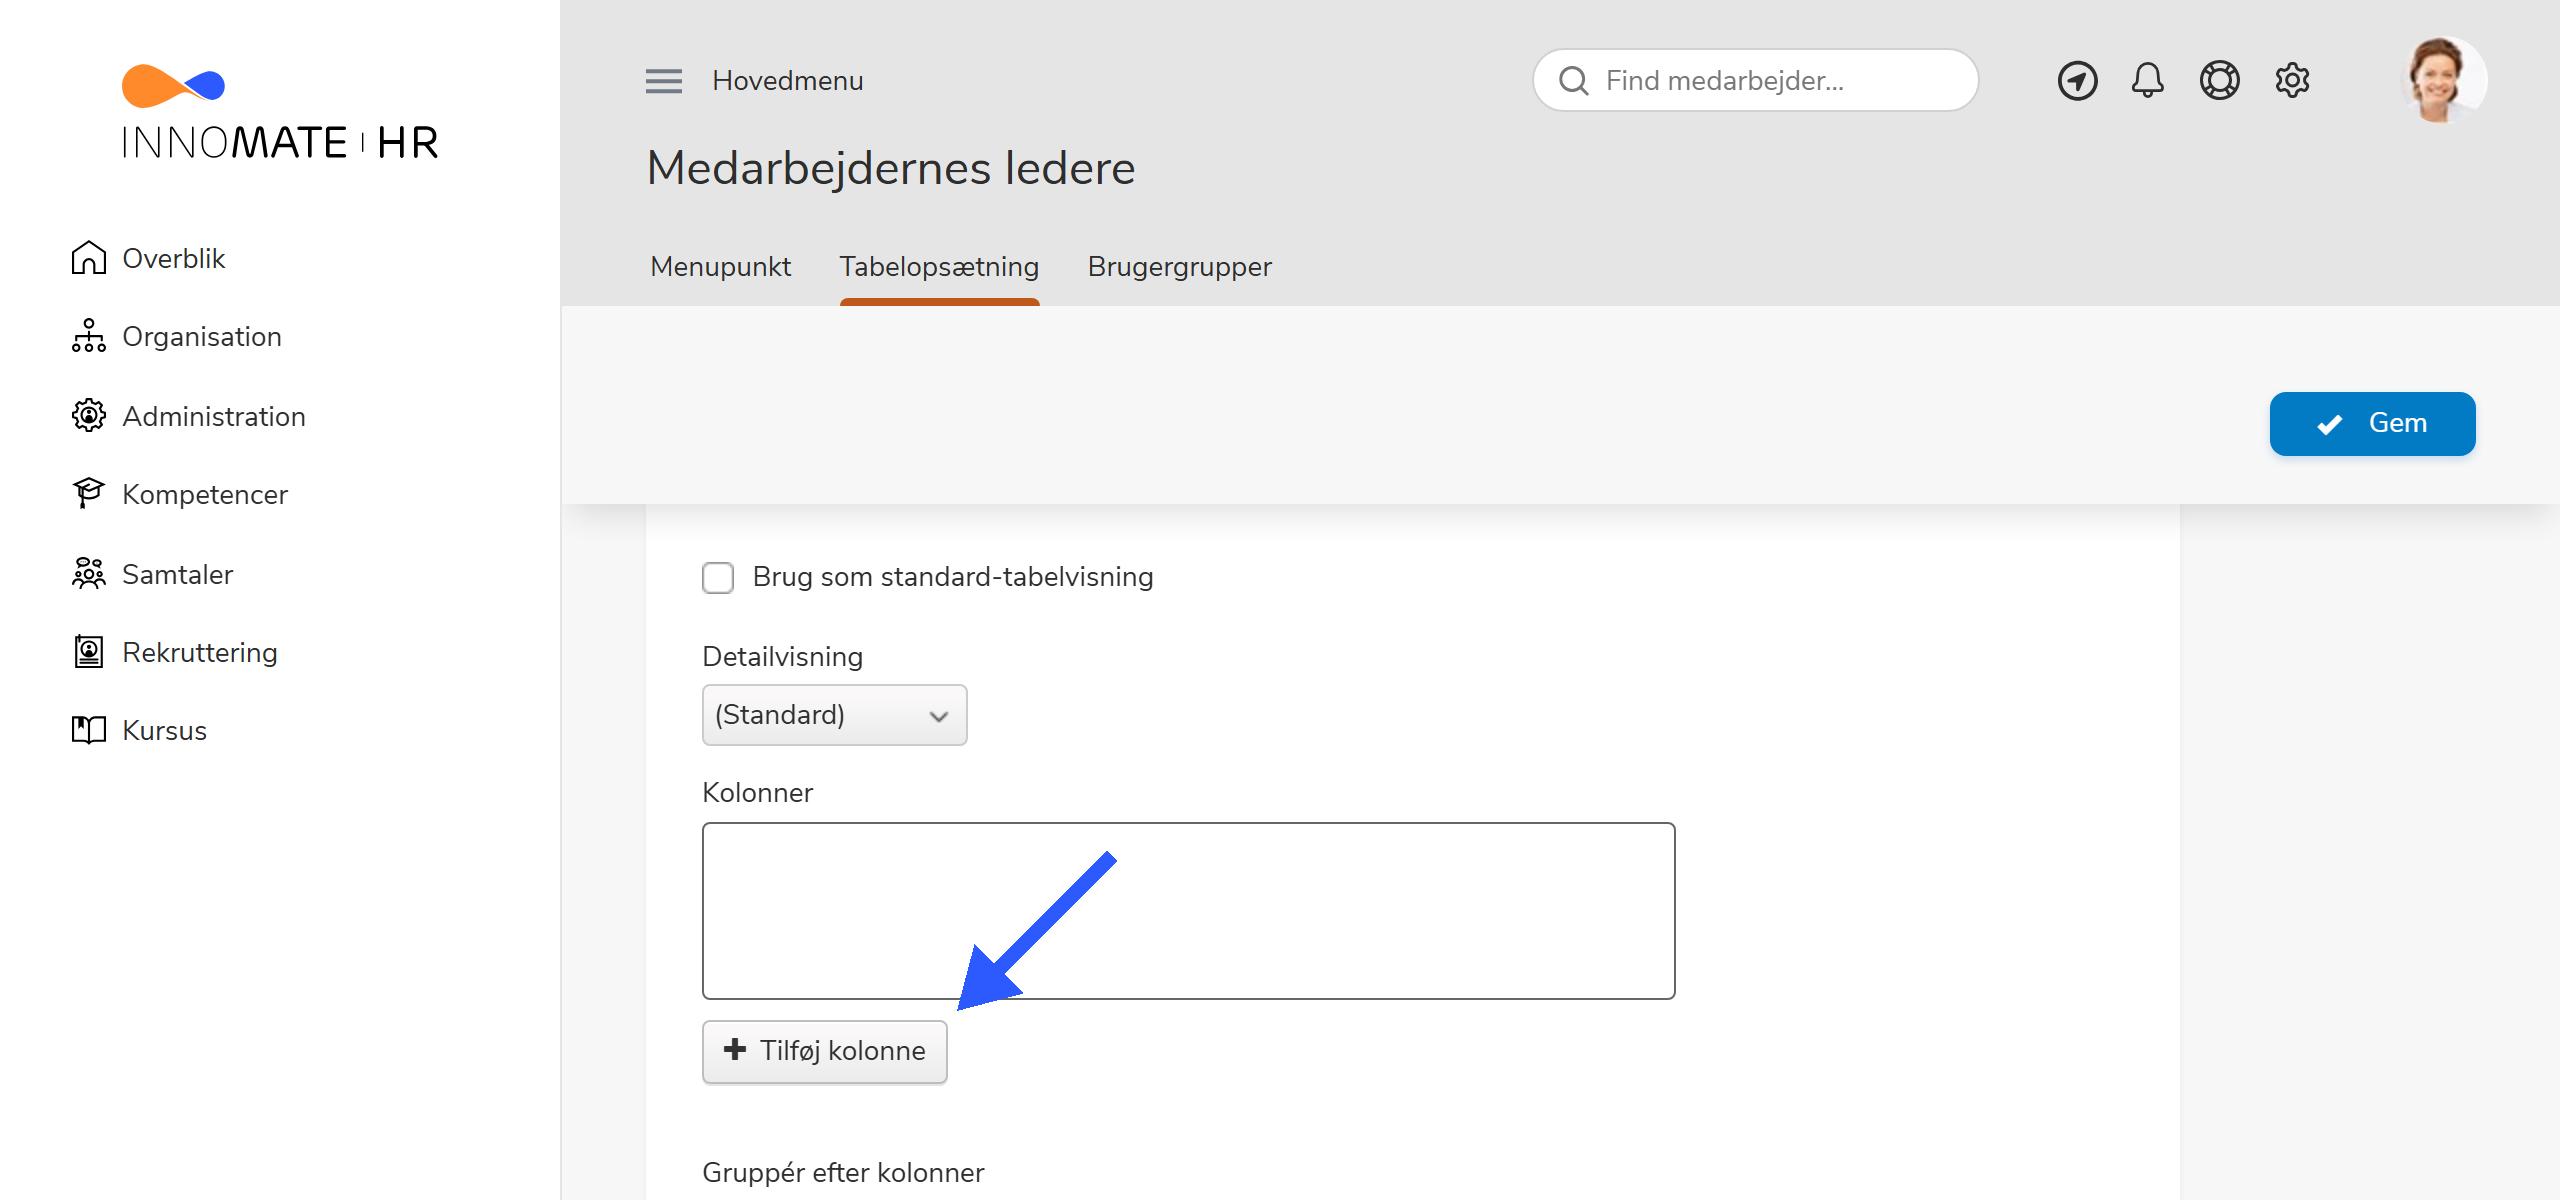Screen dimensions: 2560x1200
Task: Click the Kompetencer graduation cap icon
Action: coord(88,494)
